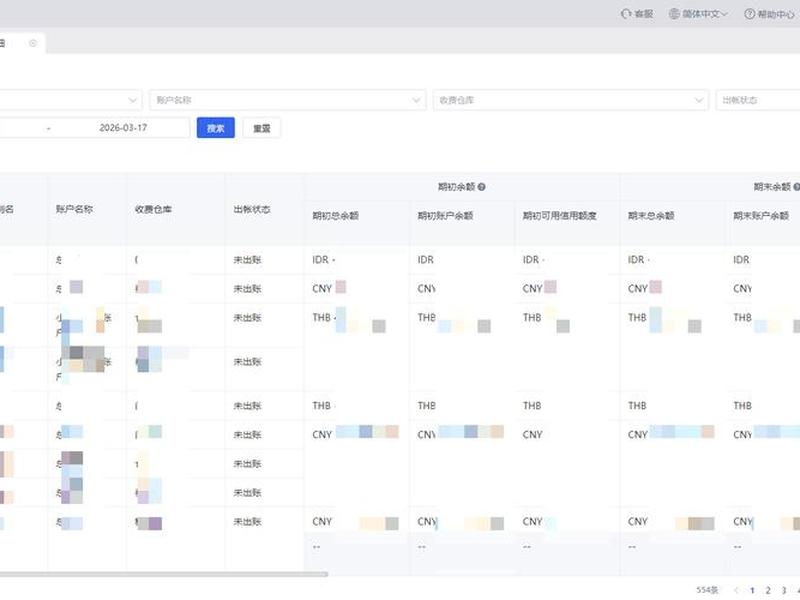
Task: Click the 期初总余额 column header
Action: (x=336, y=216)
